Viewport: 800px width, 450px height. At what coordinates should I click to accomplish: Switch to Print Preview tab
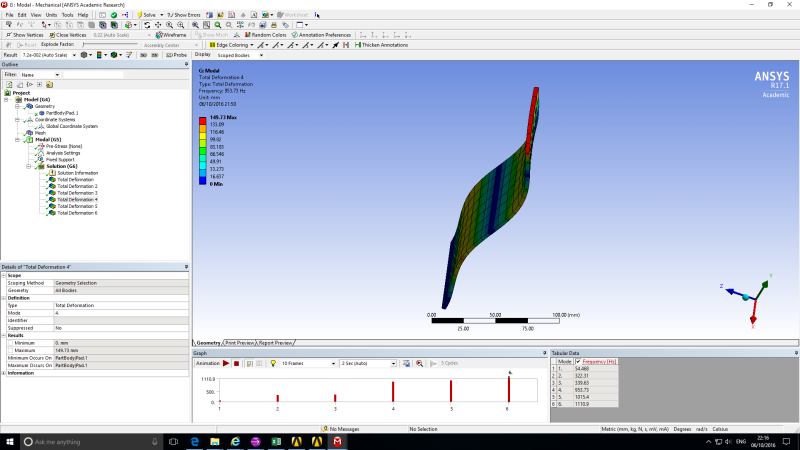pos(240,343)
